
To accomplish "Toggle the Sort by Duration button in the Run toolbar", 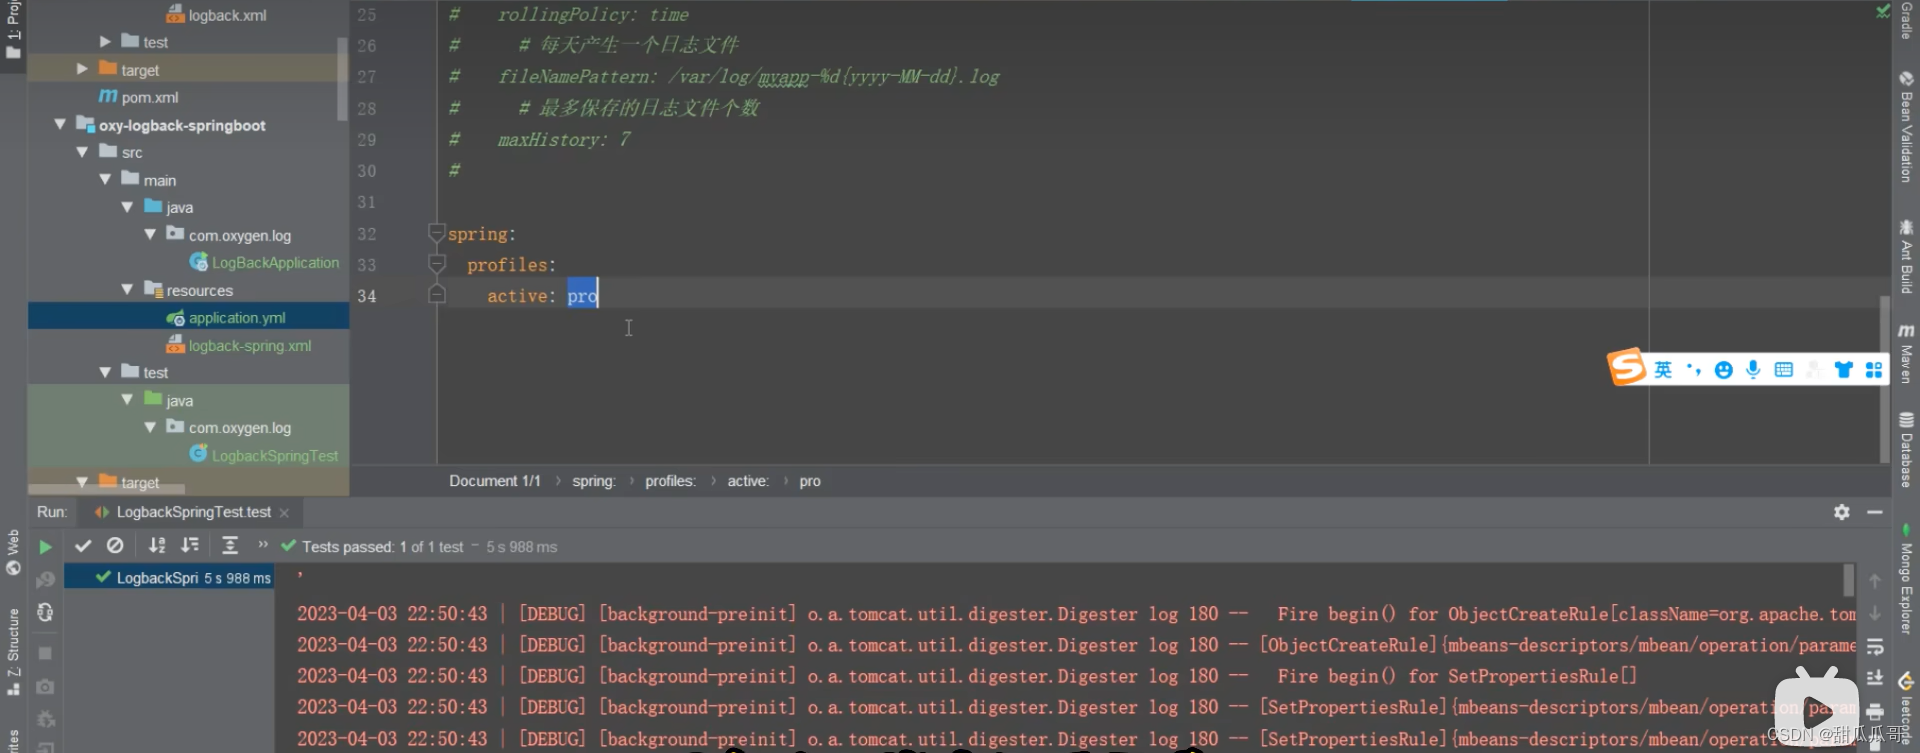I will coord(190,546).
